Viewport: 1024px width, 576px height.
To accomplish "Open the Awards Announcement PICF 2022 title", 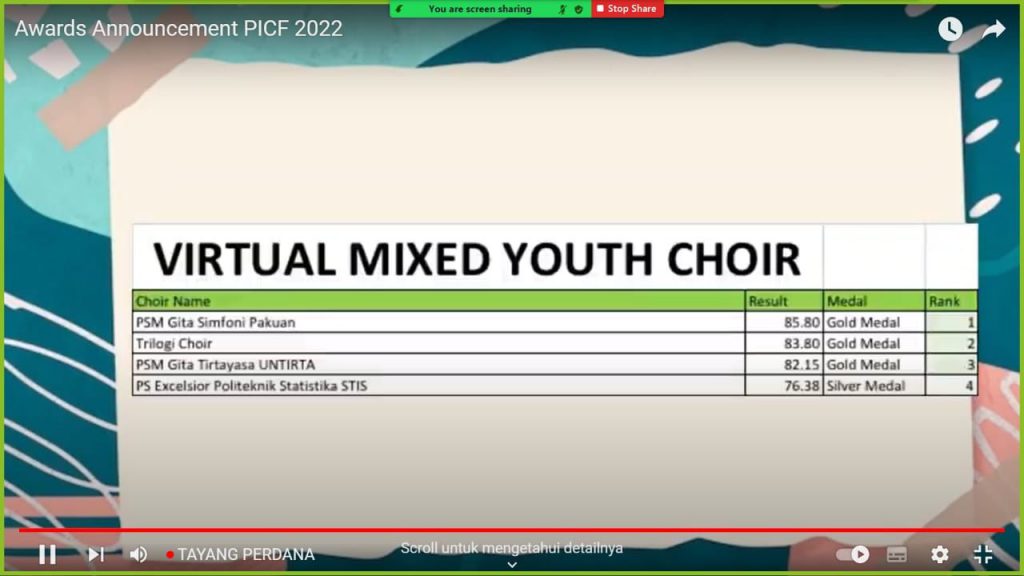I will (x=178, y=28).
